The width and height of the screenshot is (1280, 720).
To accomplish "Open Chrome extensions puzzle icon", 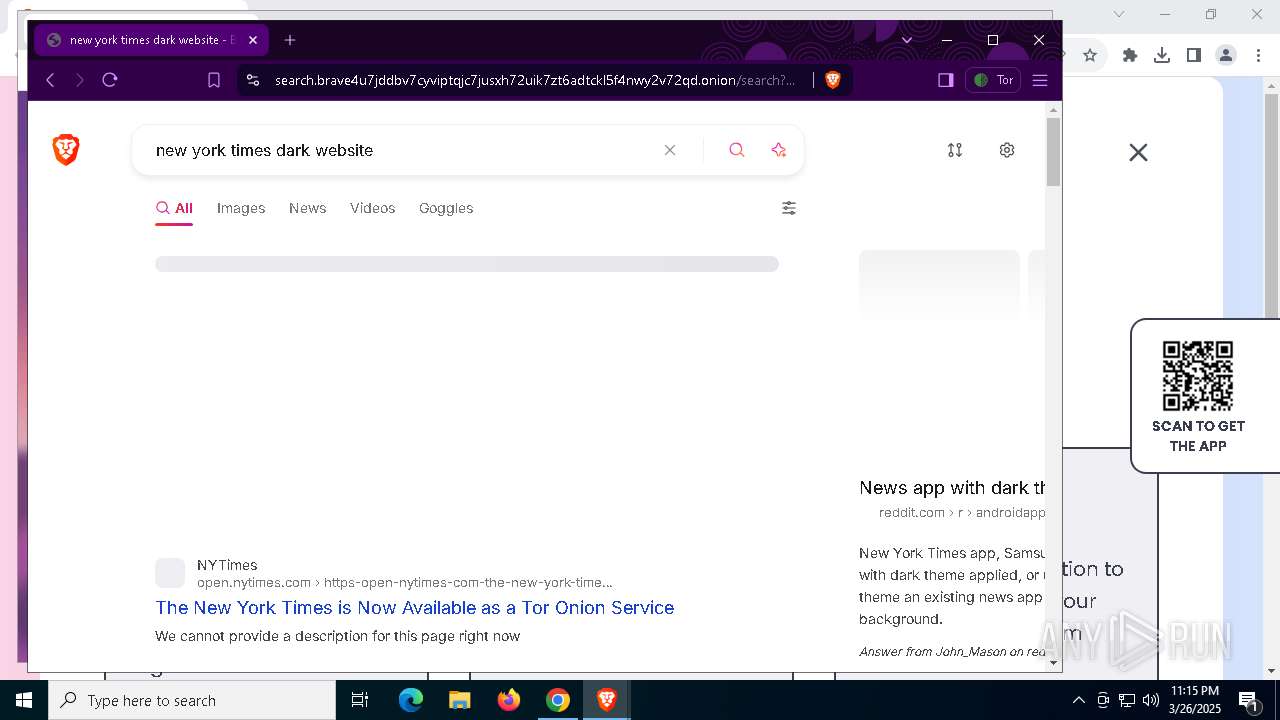I will point(1130,55).
